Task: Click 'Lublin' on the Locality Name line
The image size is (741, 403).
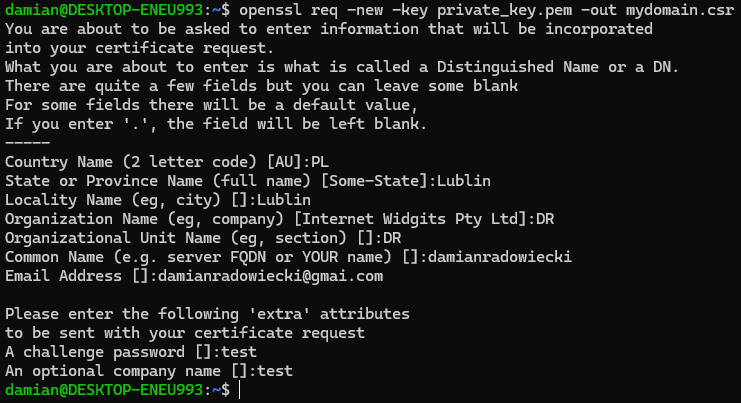Action: tap(284, 200)
